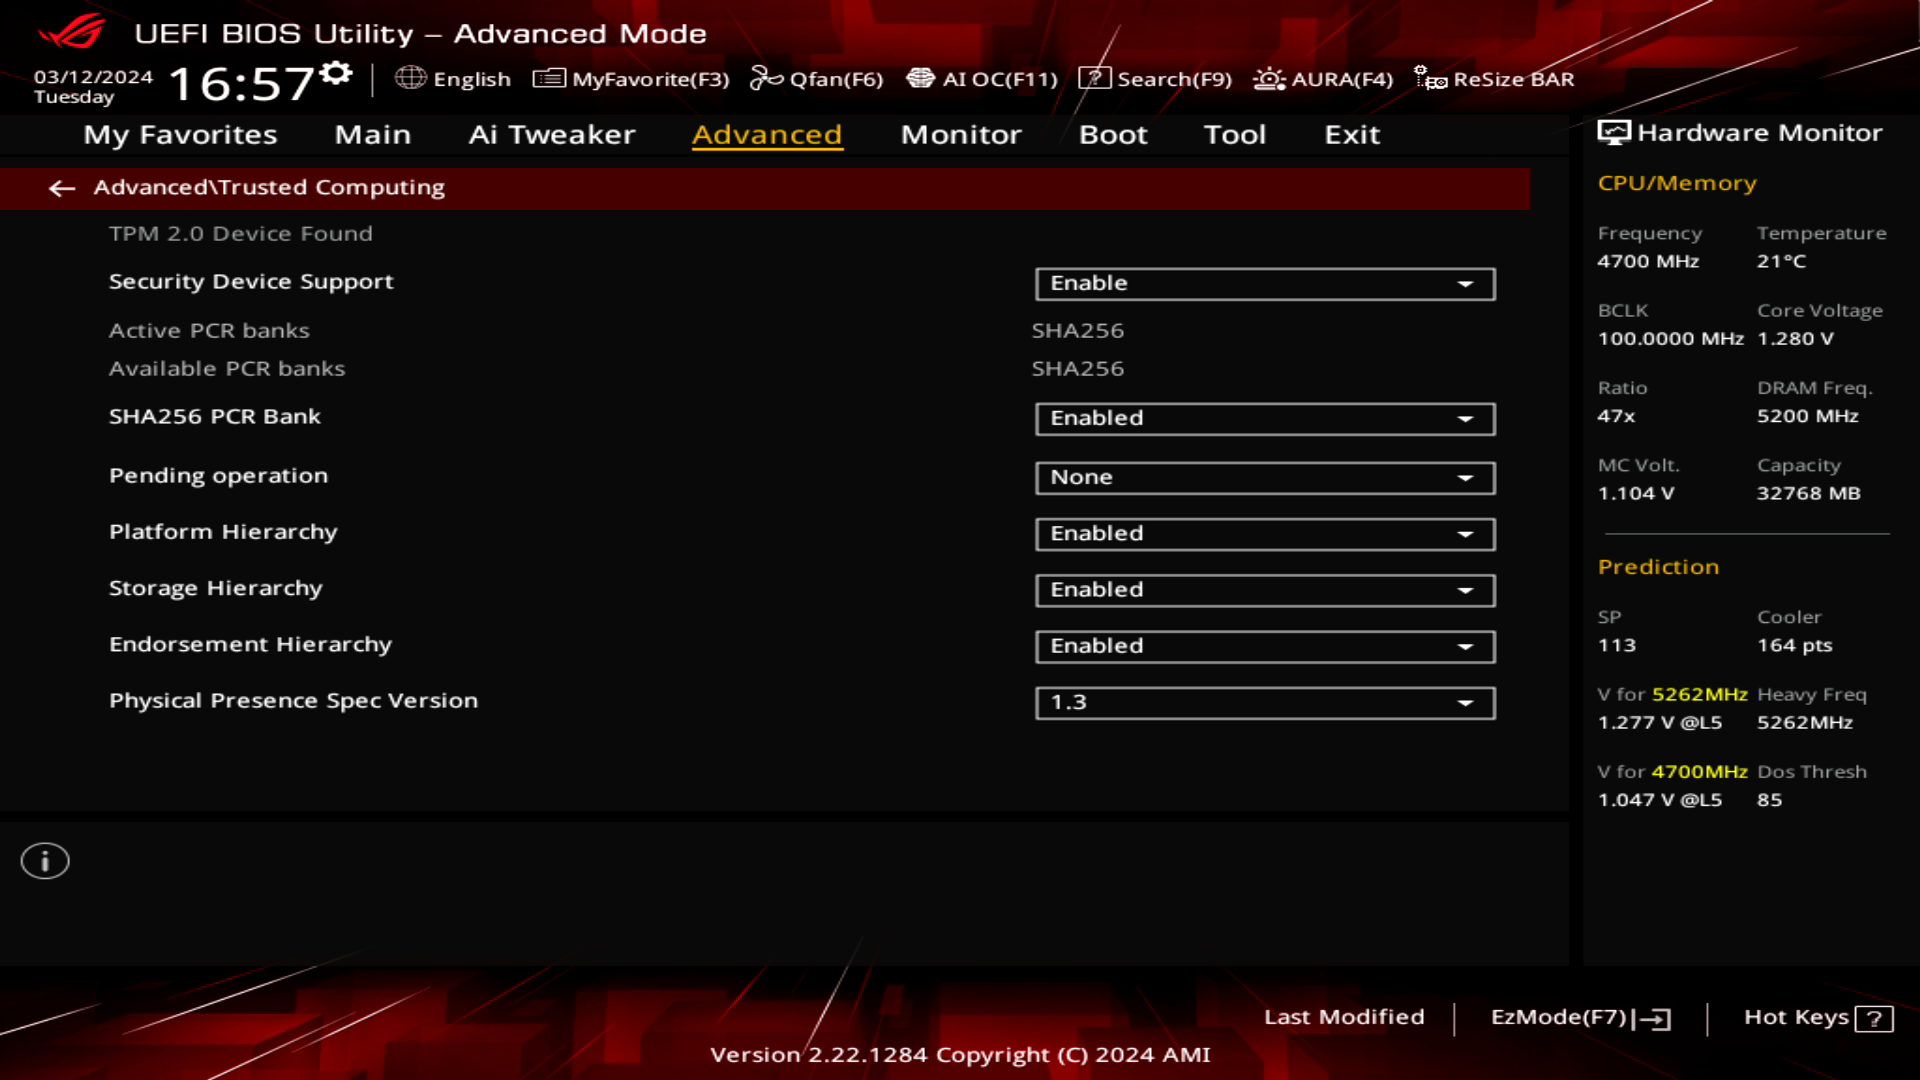Select the Advanced menu tab
1920x1080 pixels.
point(767,133)
